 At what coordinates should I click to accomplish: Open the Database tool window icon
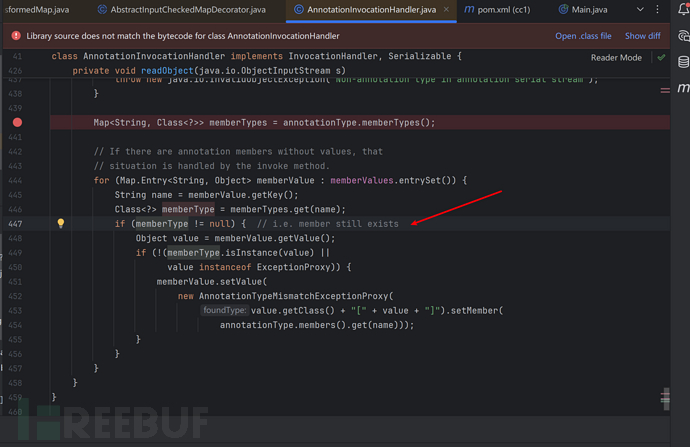tap(683, 62)
